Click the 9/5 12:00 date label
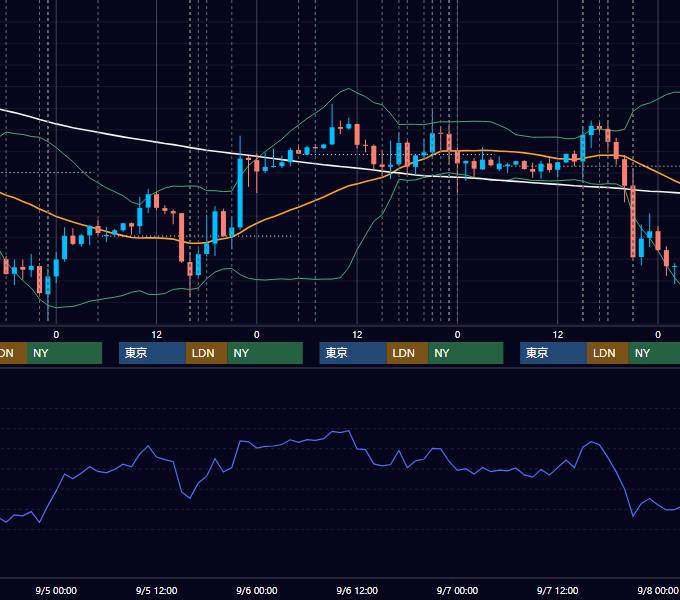The width and height of the screenshot is (680, 600). (x=156, y=590)
